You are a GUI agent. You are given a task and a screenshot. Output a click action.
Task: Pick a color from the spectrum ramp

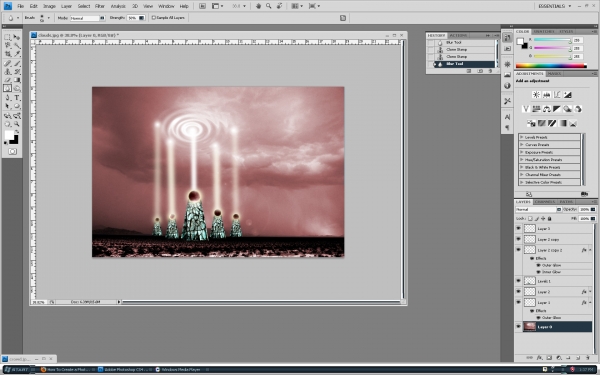[x=551, y=66]
